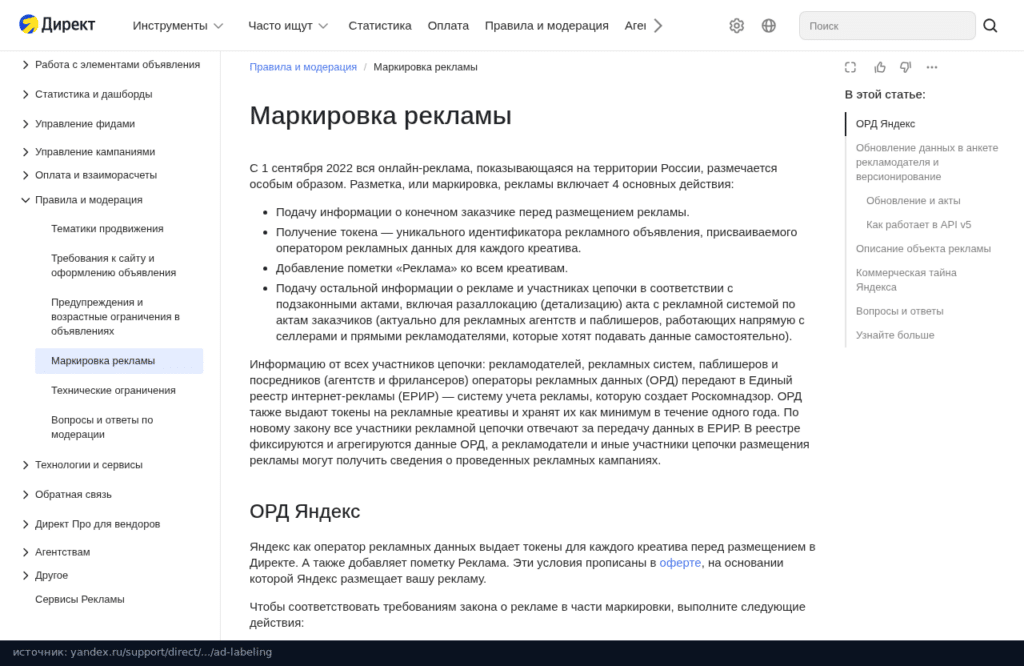Expand Управление кампаниями section
Viewport: 1024px width, 666px height.
[88, 151]
